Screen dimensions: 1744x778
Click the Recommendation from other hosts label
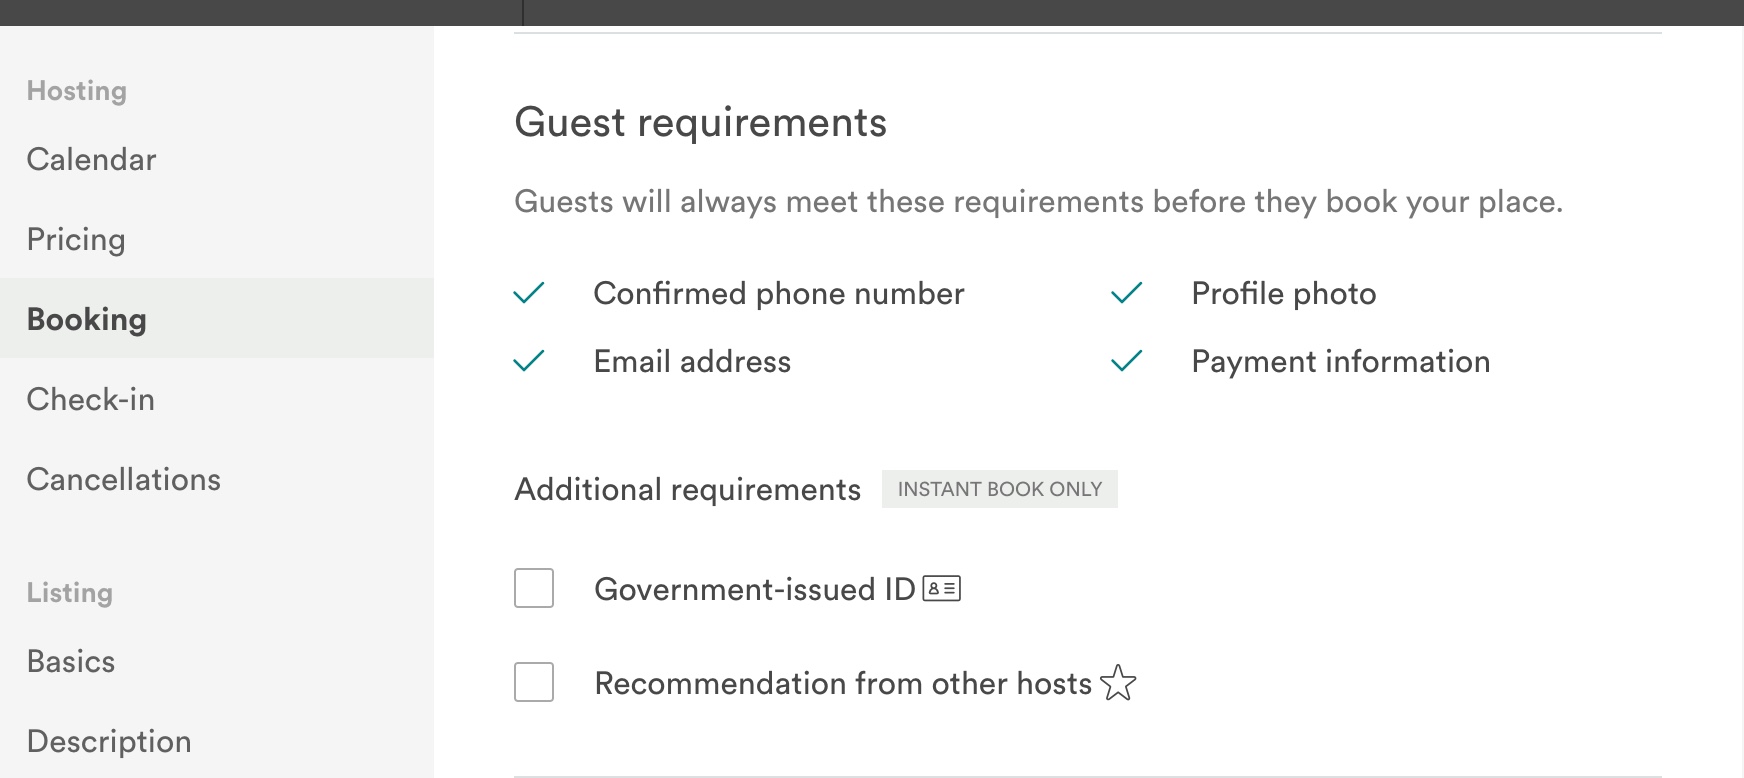(x=843, y=683)
